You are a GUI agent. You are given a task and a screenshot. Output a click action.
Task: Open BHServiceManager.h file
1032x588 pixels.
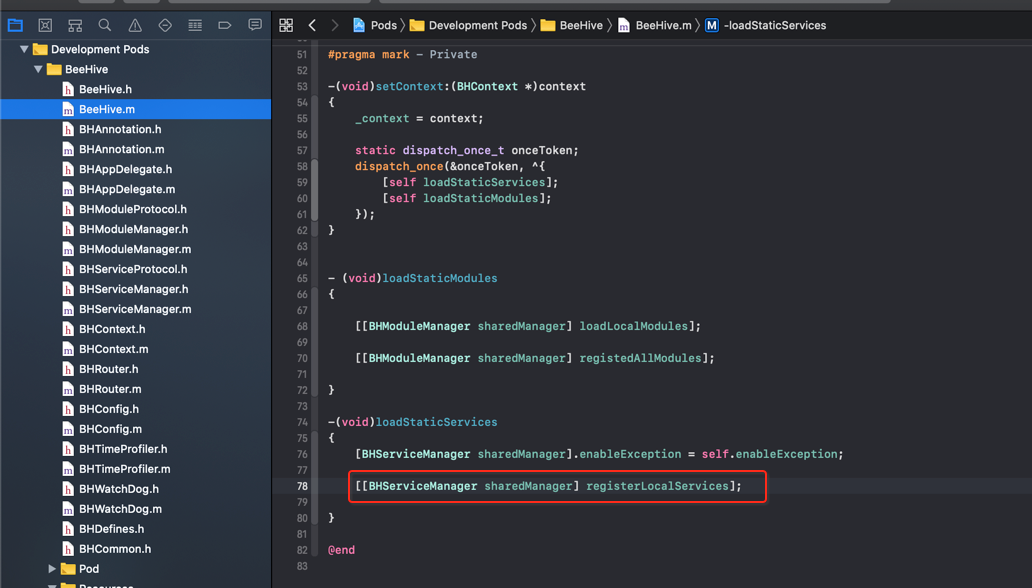click(x=136, y=289)
